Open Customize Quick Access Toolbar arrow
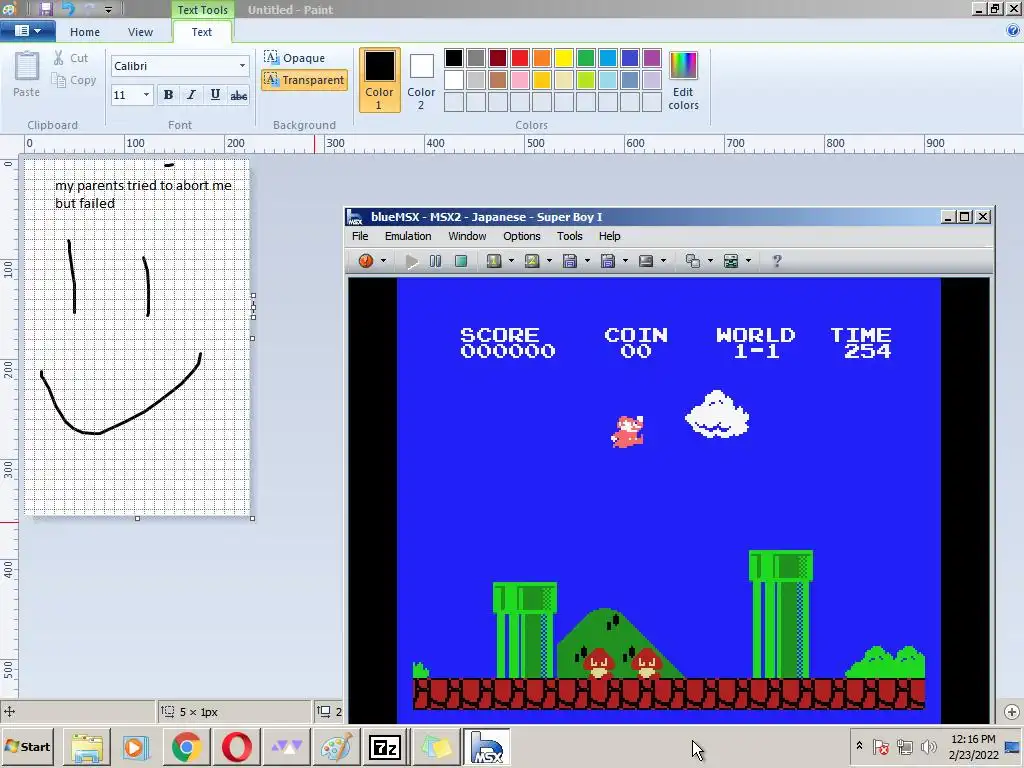 click(x=108, y=10)
